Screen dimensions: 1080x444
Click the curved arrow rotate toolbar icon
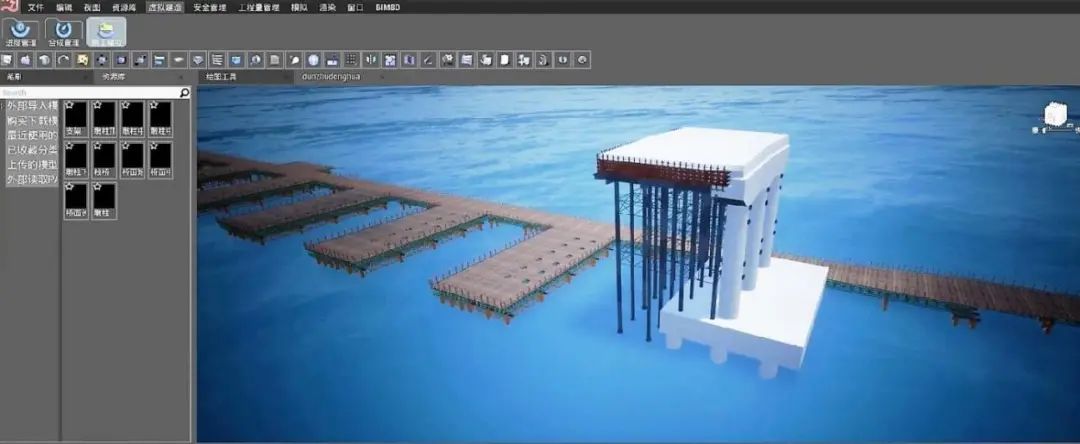click(63, 60)
